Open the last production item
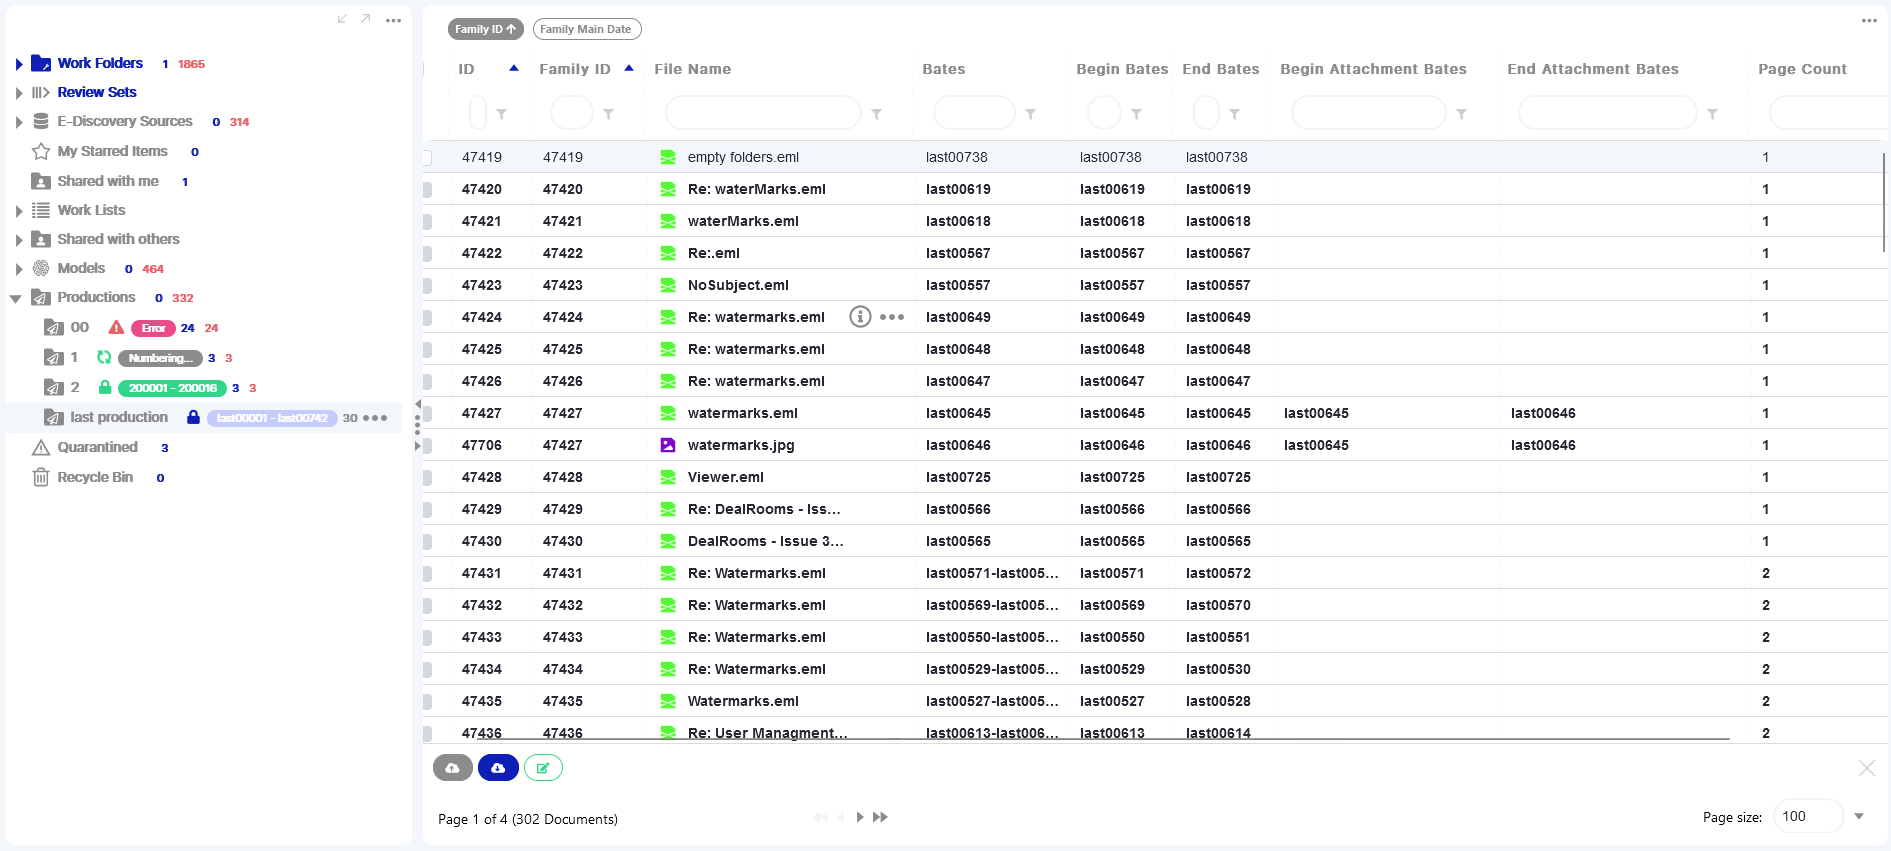This screenshot has width=1891, height=851. point(119,417)
